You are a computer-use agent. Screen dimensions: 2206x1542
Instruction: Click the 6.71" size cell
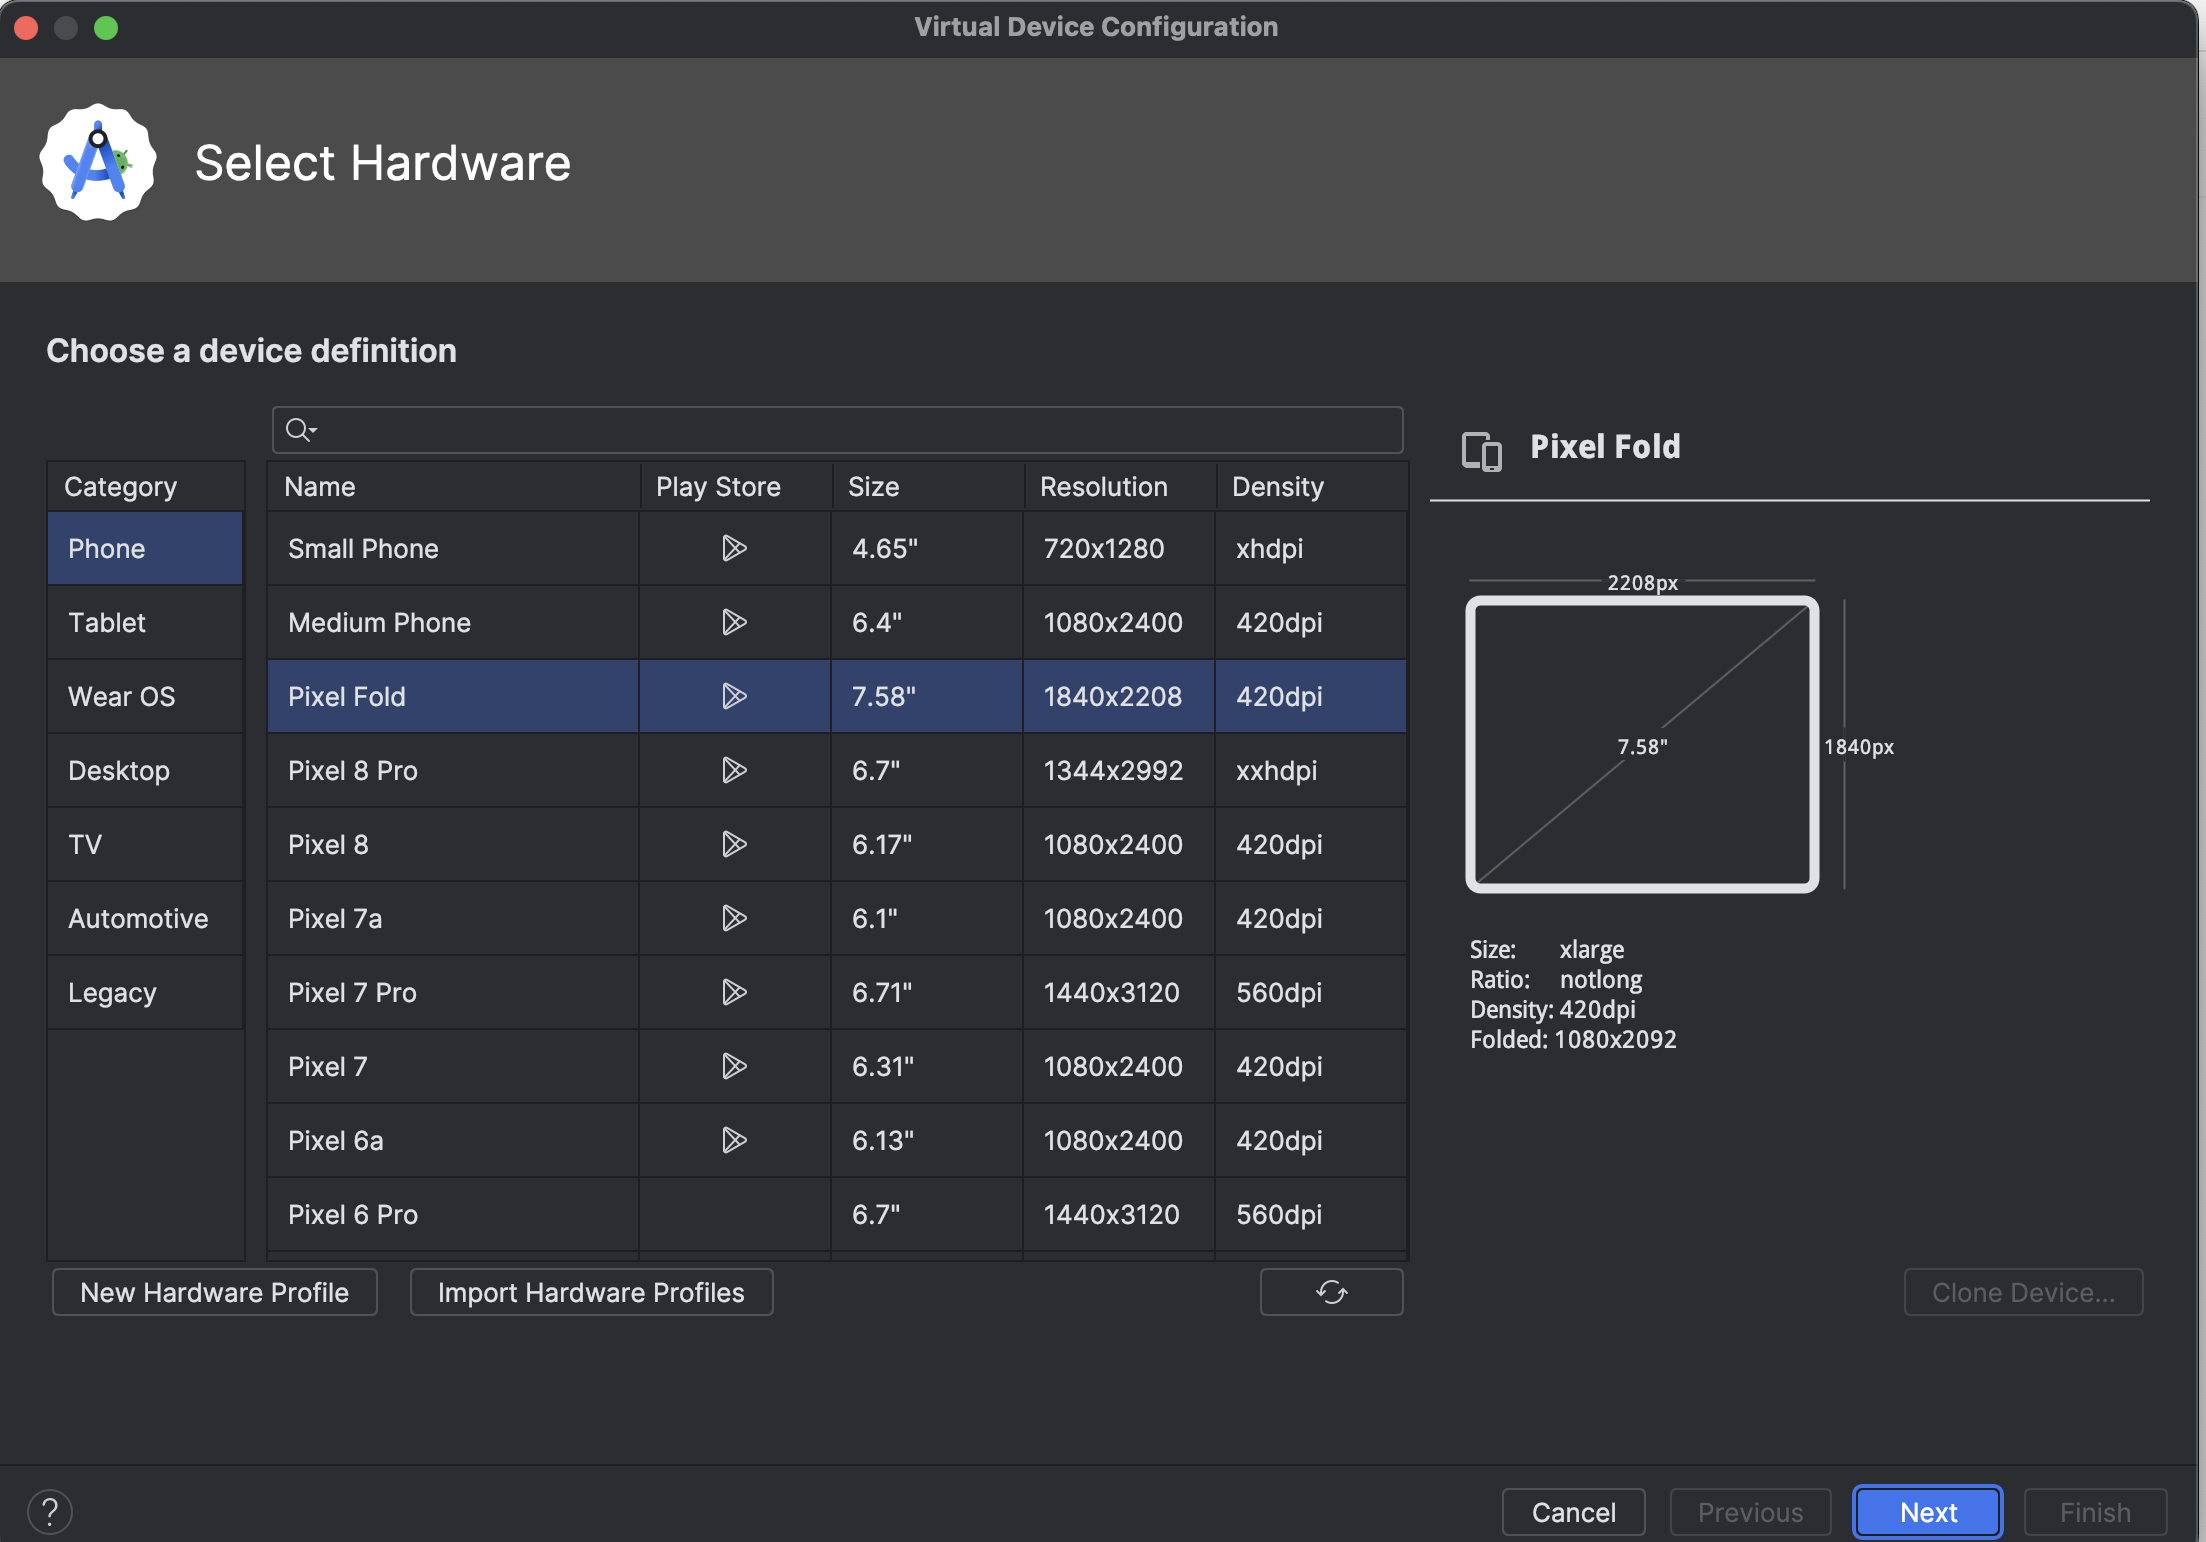click(927, 992)
